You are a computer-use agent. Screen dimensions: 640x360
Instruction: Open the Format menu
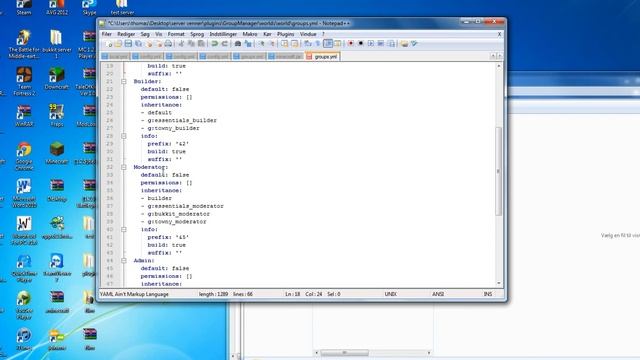[x=176, y=34]
